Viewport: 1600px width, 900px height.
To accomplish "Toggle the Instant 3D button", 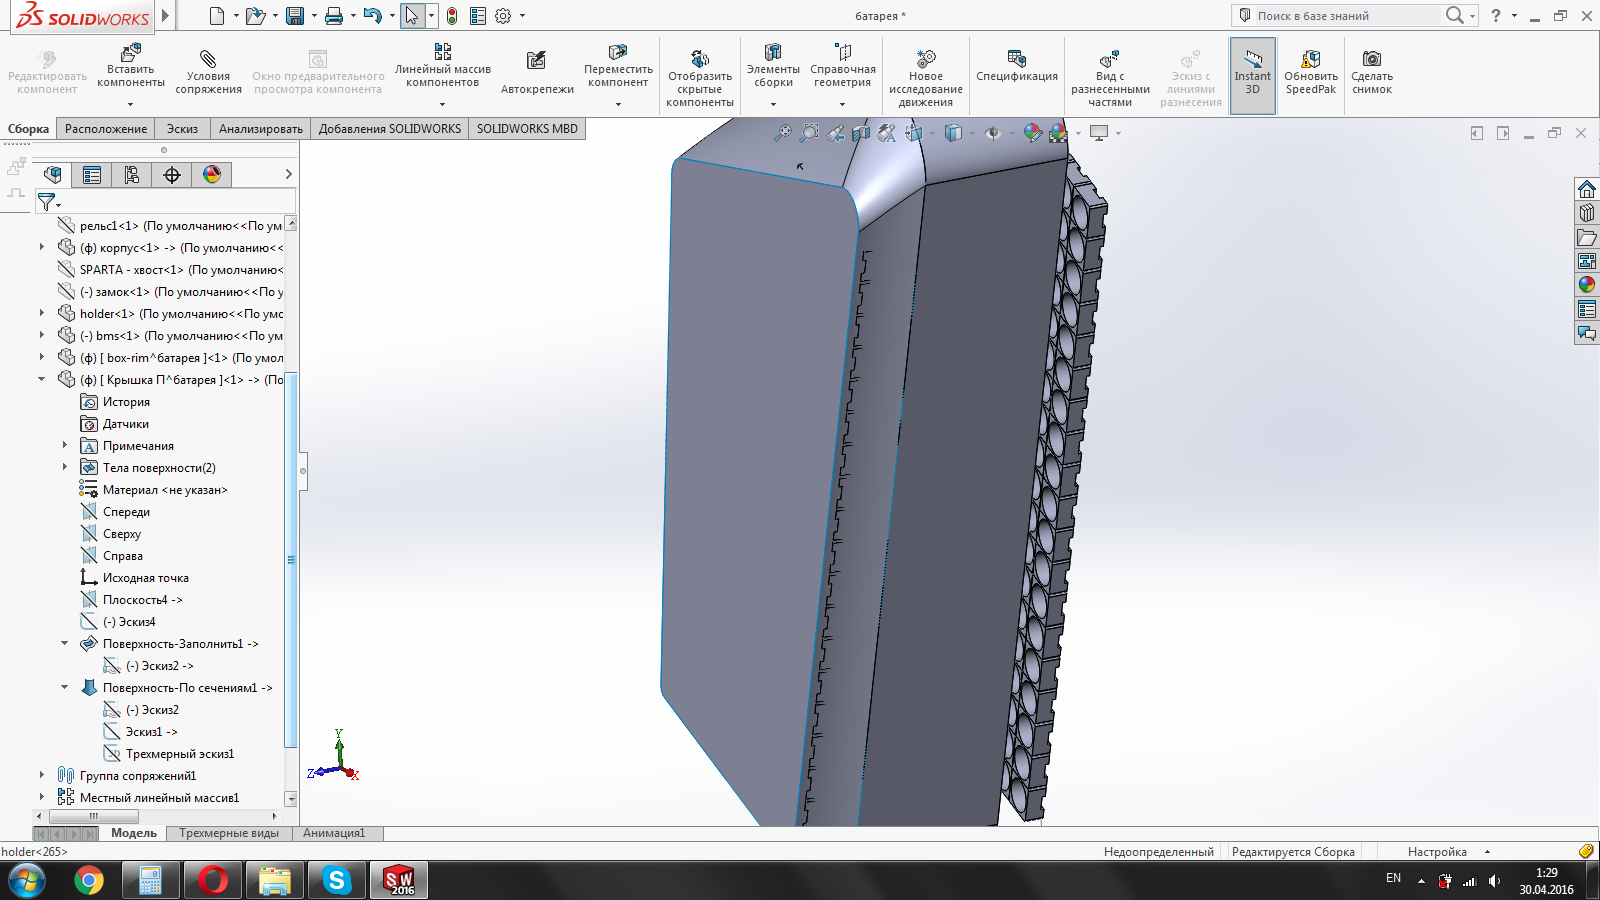I will pyautogui.click(x=1252, y=74).
